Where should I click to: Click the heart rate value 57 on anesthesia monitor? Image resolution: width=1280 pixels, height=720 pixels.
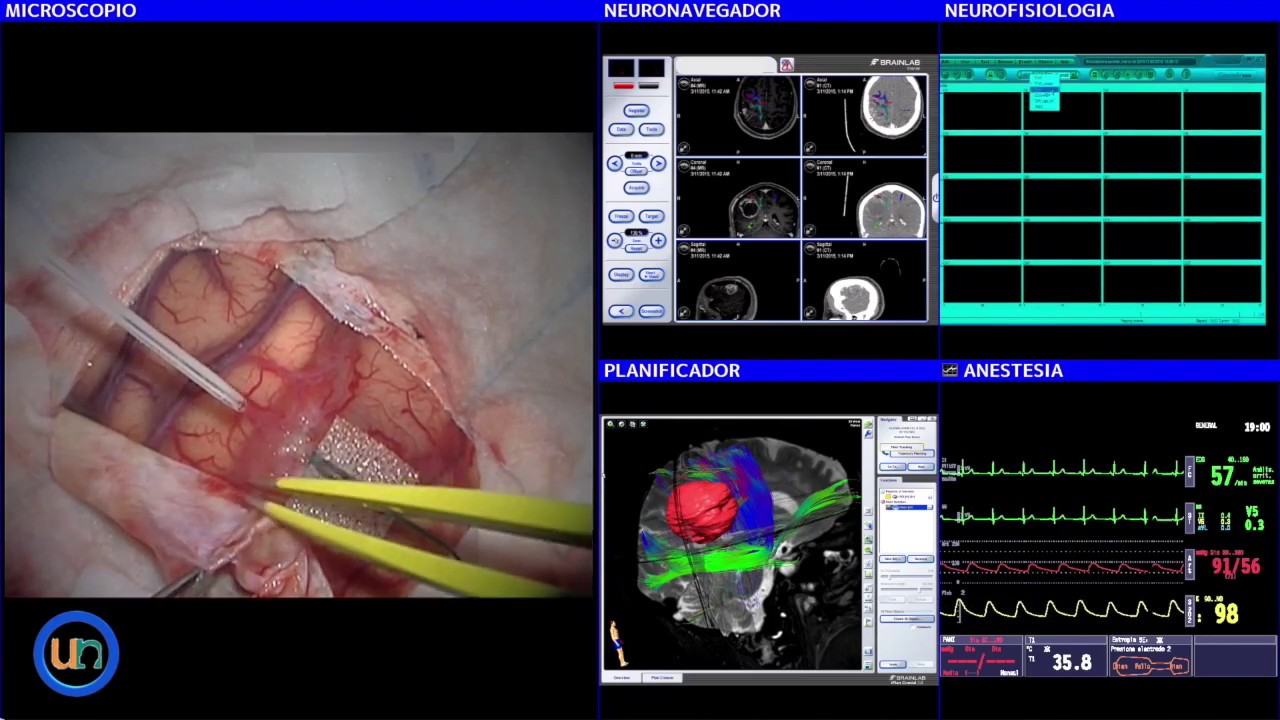click(1222, 477)
